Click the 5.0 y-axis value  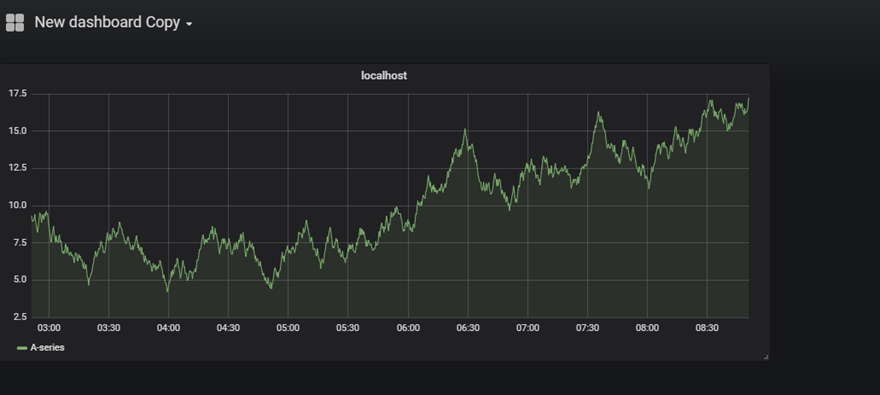[20, 280]
